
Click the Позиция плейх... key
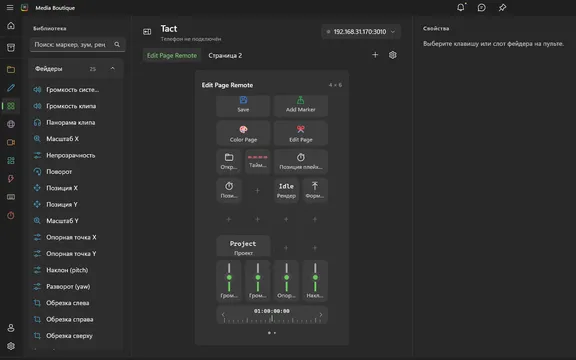(x=300, y=162)
